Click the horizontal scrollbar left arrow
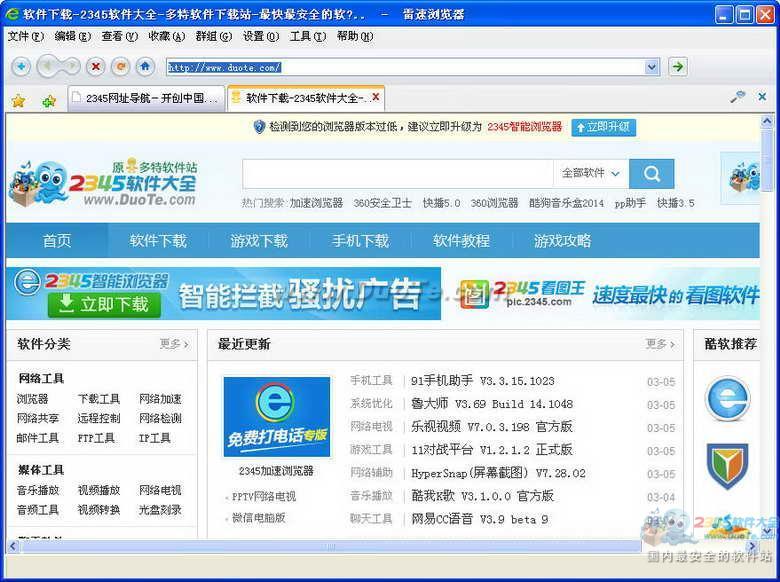 tap(13, 547)
